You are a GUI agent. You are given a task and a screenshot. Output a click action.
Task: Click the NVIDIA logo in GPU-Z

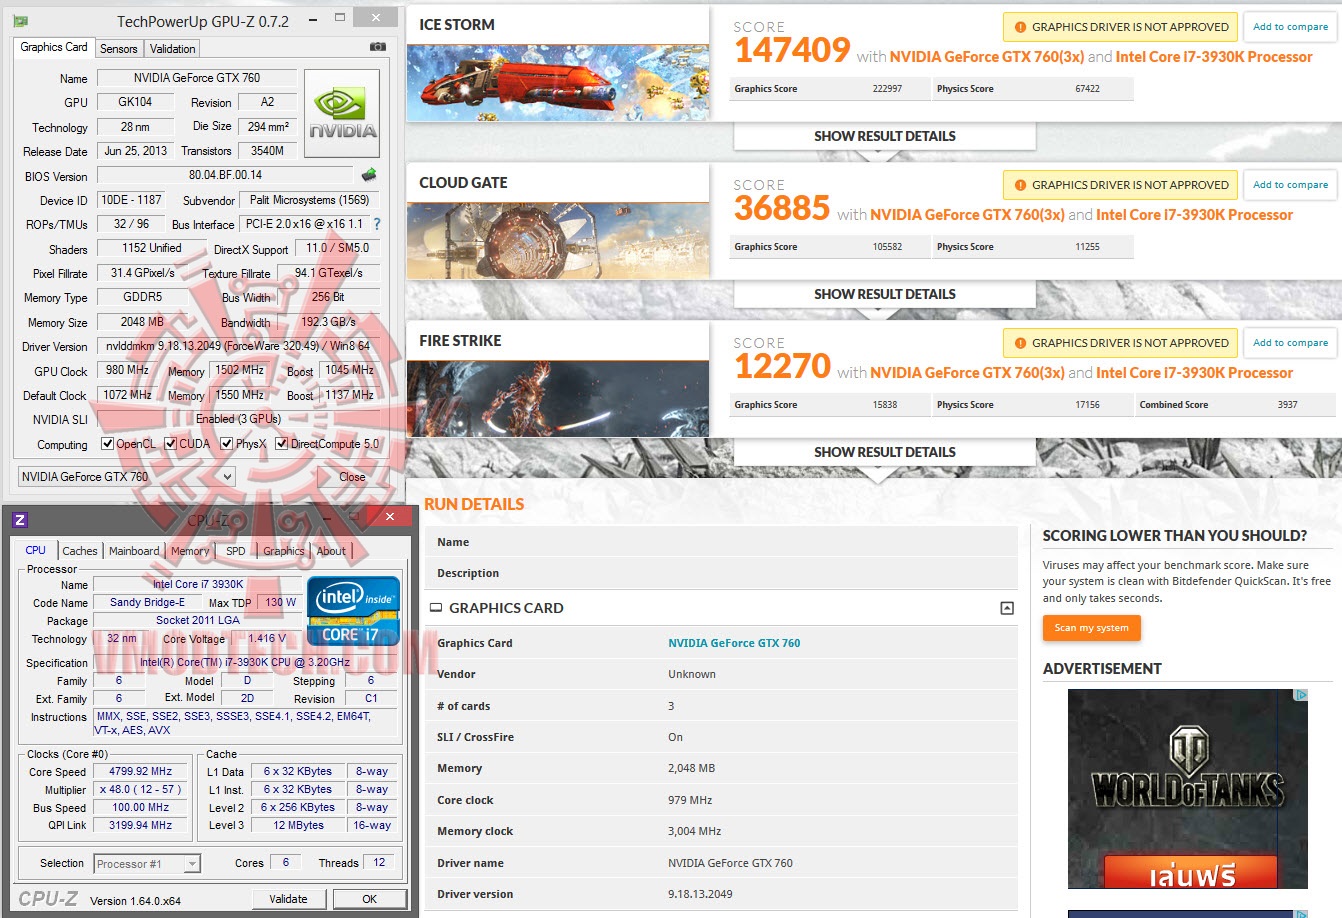342,113
